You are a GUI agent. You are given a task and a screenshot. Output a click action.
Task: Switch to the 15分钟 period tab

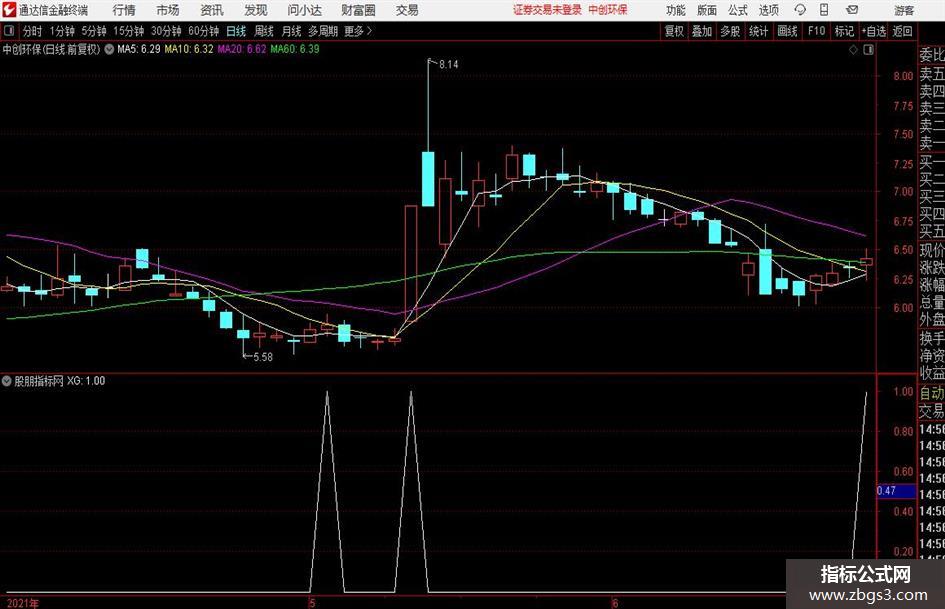pos(129,31)
